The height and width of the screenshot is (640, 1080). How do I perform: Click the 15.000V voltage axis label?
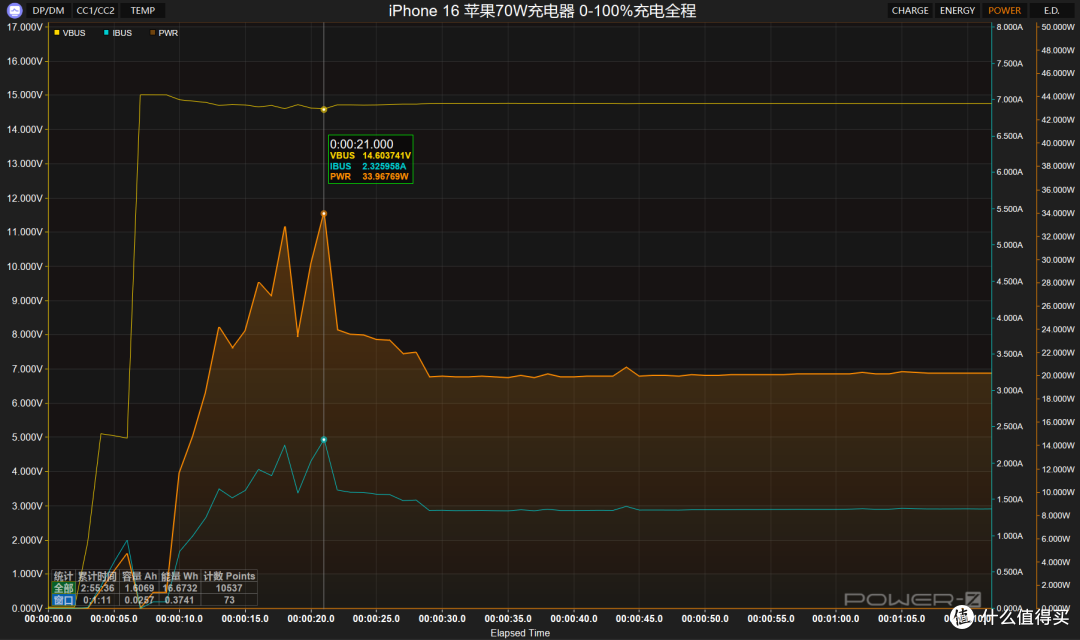pos(25,95)
